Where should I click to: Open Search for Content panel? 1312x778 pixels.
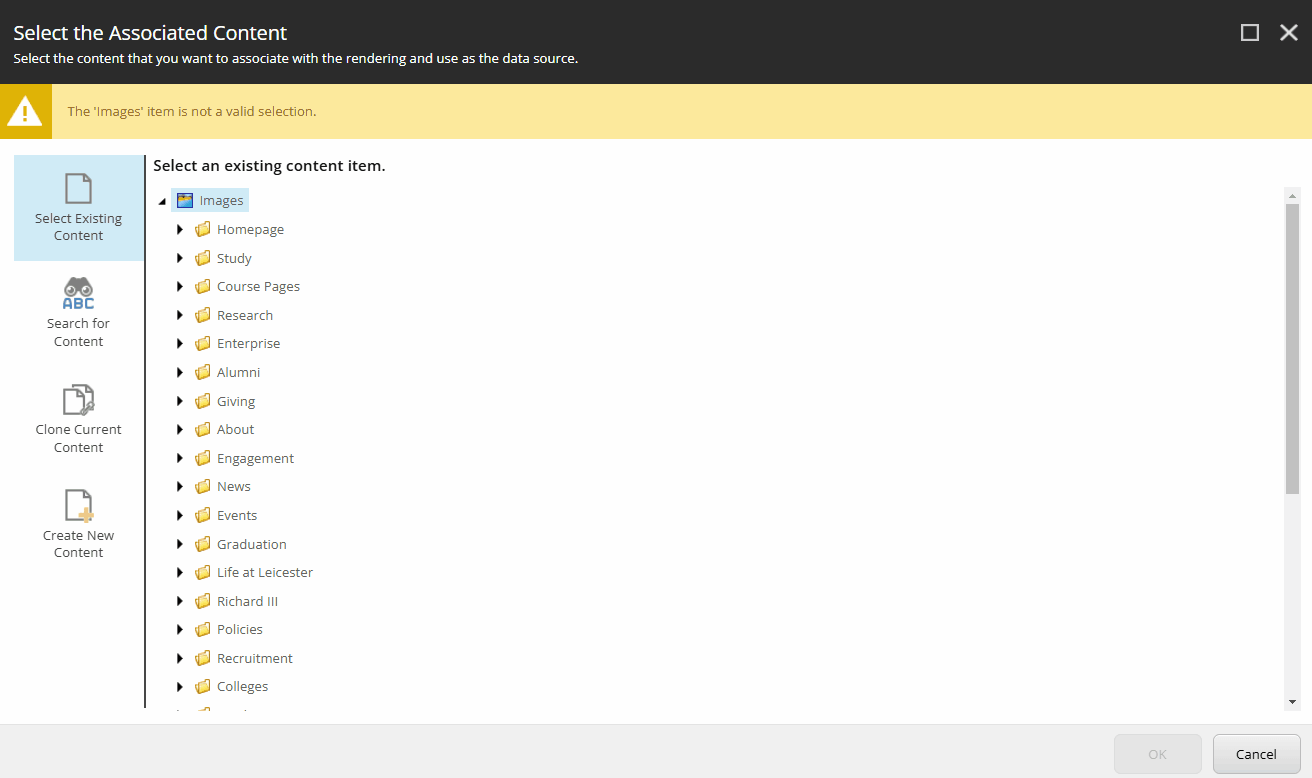pyautogui.click(x=78, y=313)
